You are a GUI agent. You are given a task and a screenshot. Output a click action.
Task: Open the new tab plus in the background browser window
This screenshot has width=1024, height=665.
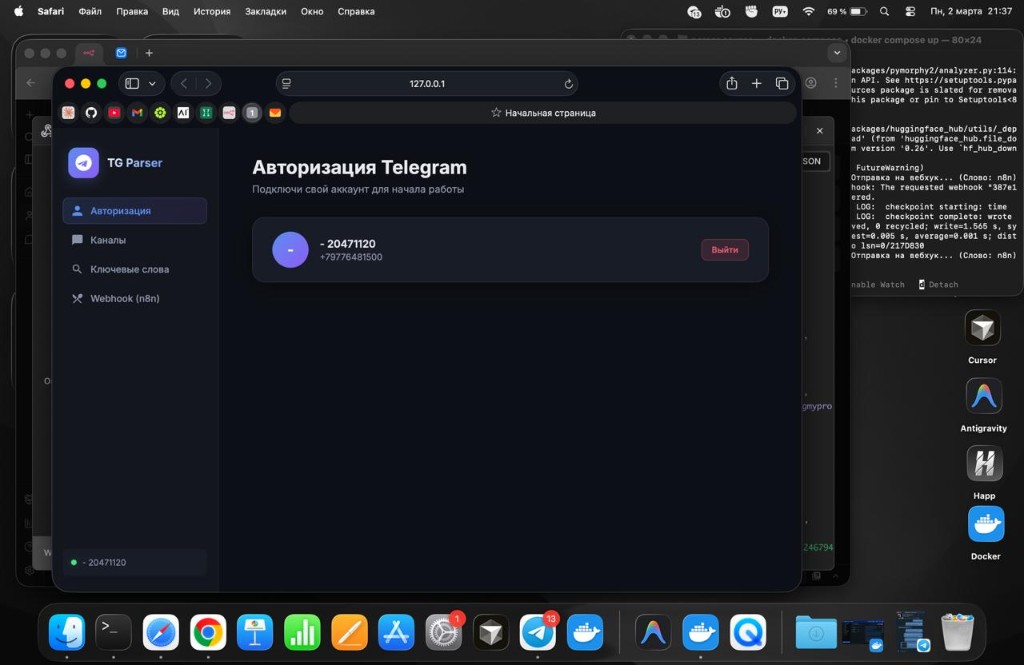pos(149,53)
